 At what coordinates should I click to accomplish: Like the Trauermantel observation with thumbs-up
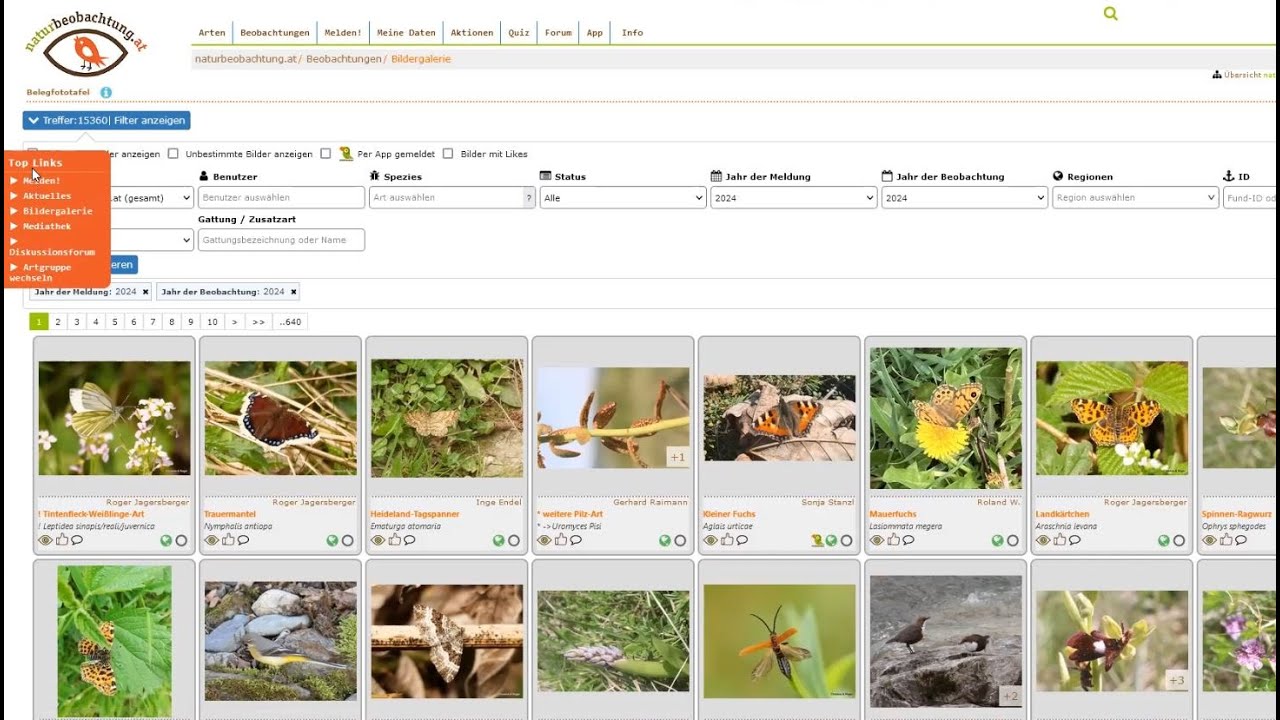(228, 540)
